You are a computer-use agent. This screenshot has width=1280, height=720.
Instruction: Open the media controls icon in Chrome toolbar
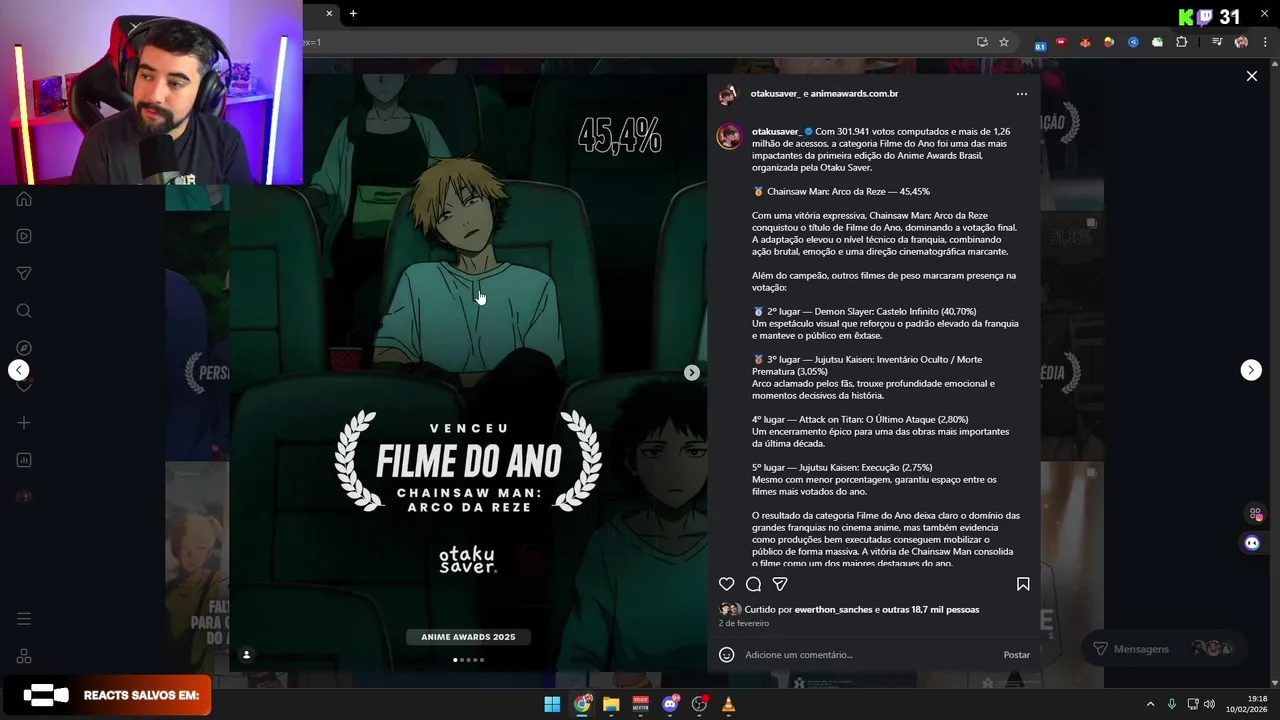[x=1217, y=42]
